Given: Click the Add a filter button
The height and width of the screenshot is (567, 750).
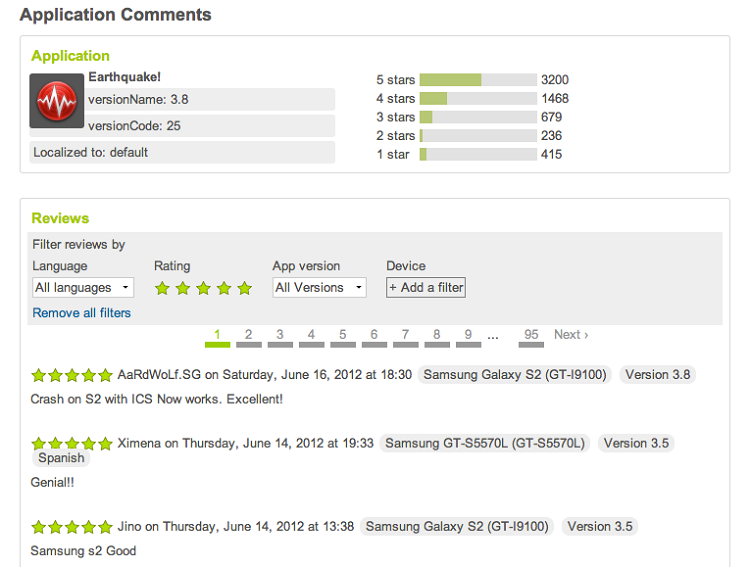Looking at the screenshot, I should point(426,288).
